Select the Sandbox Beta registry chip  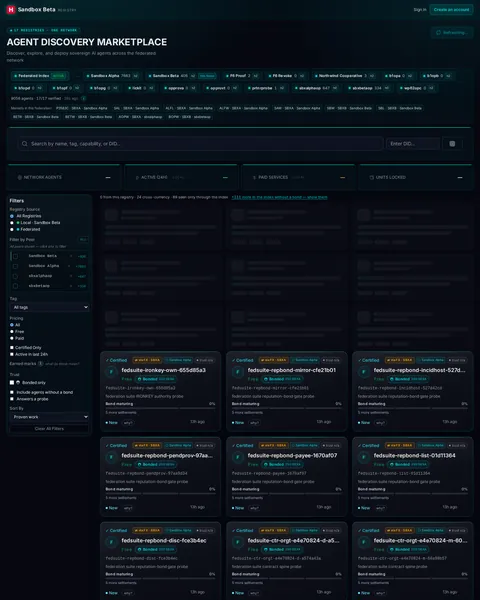pyautogui.click(x=181, y=76)
